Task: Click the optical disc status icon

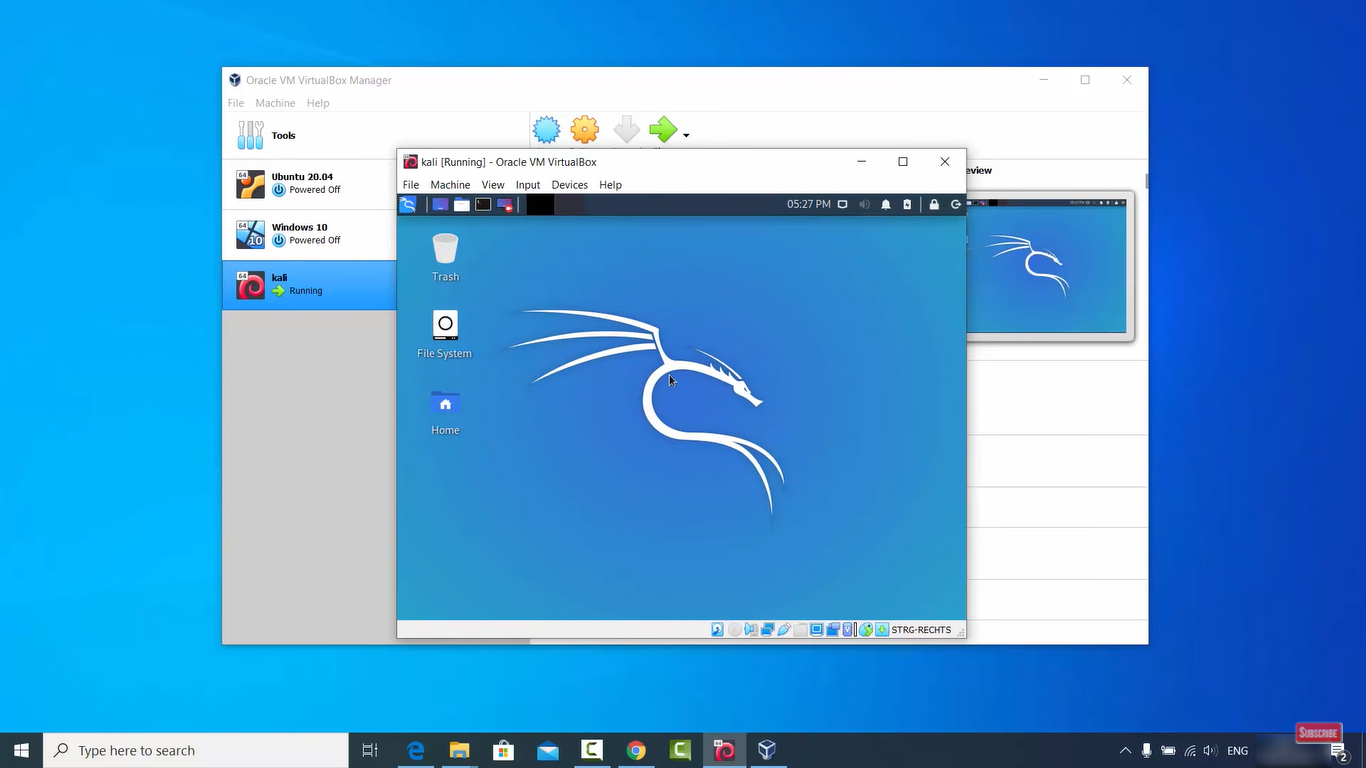Action: coord(735,629)
